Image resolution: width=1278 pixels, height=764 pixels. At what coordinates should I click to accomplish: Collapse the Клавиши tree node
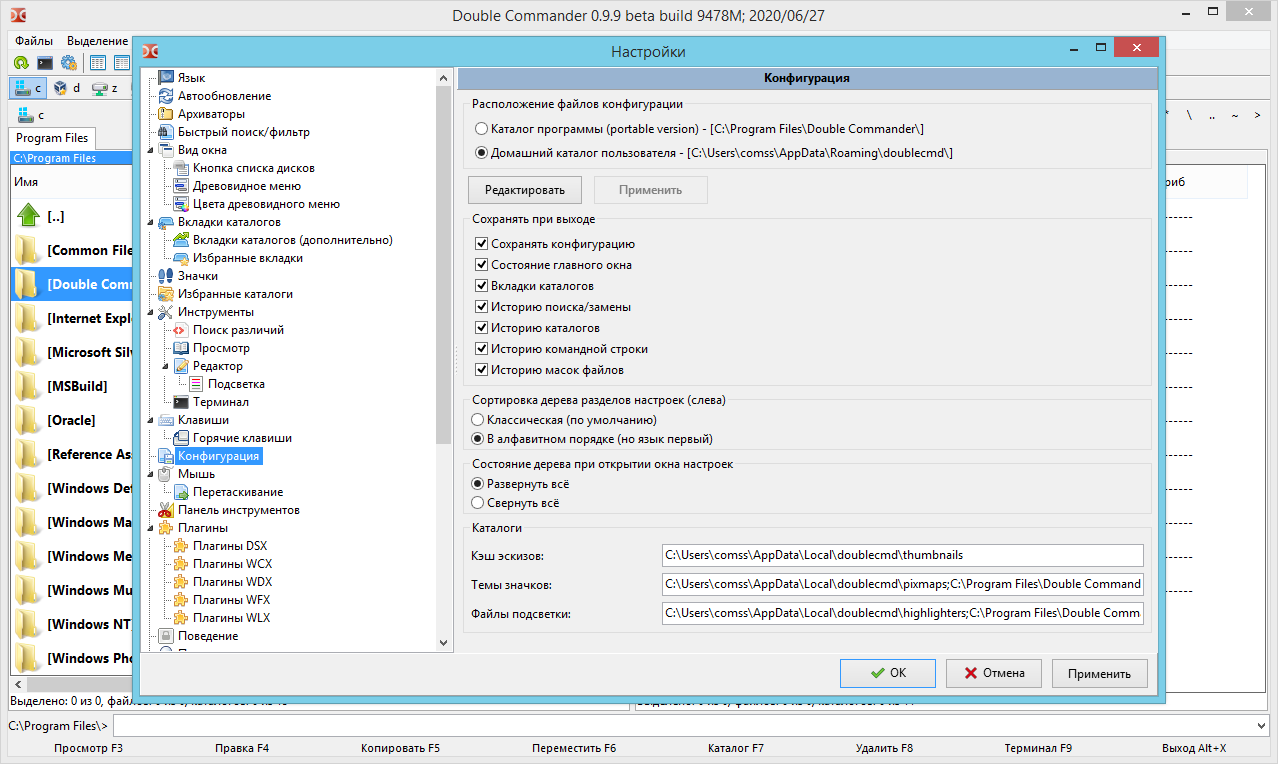[x=151, y=420]
